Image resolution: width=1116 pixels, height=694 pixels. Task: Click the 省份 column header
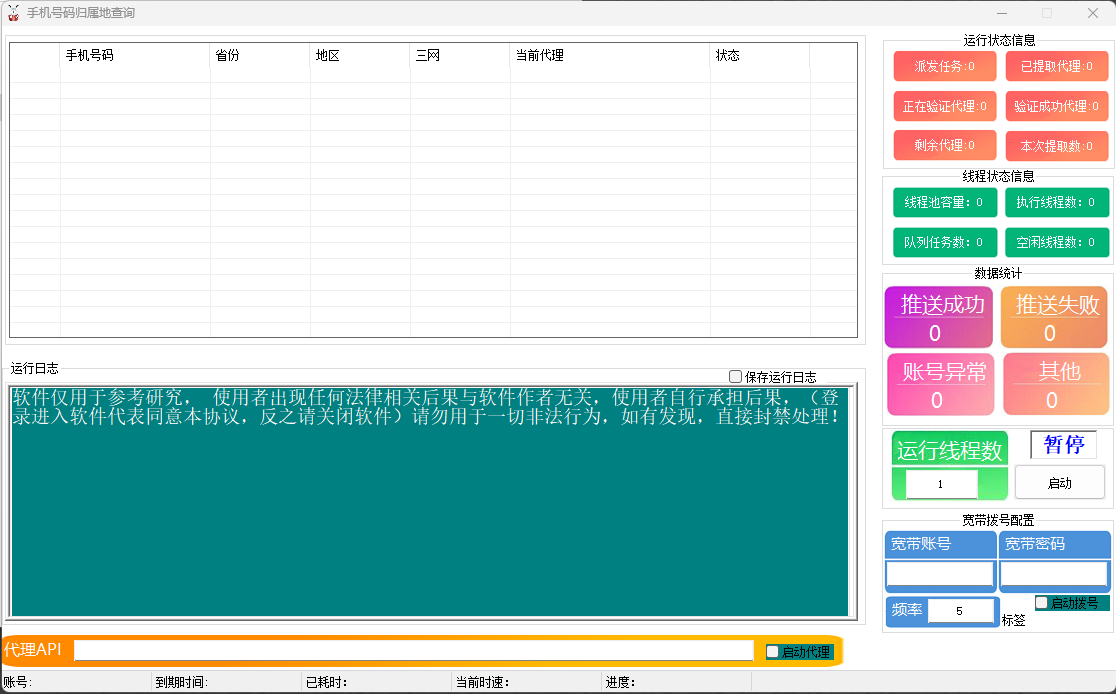point(260,56)
